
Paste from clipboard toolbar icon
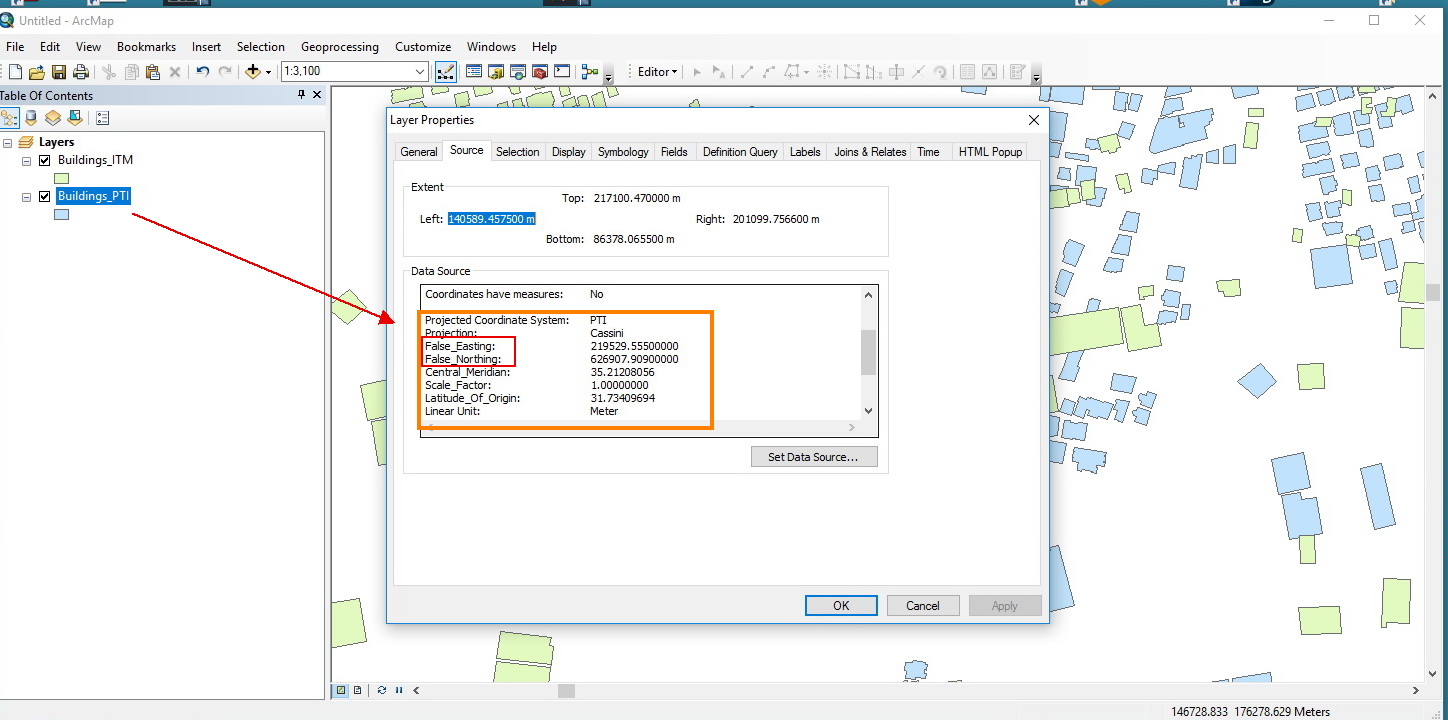(x=153, y=72)
